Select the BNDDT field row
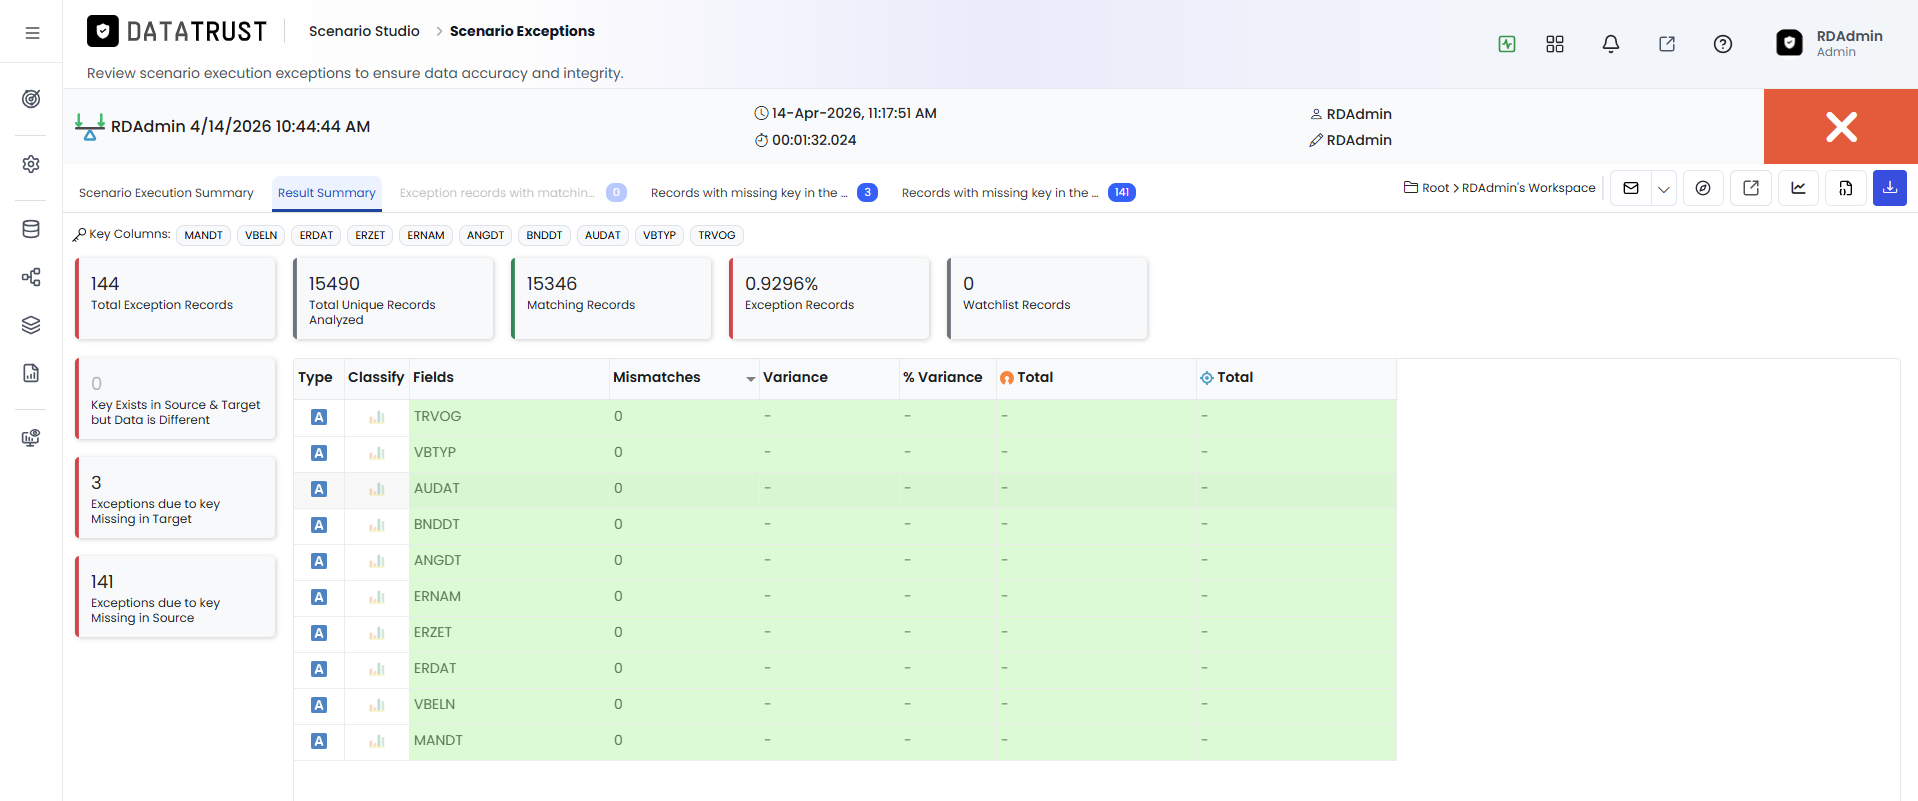This screenshot has width=1918, height=801. click(x=845, y=524)
